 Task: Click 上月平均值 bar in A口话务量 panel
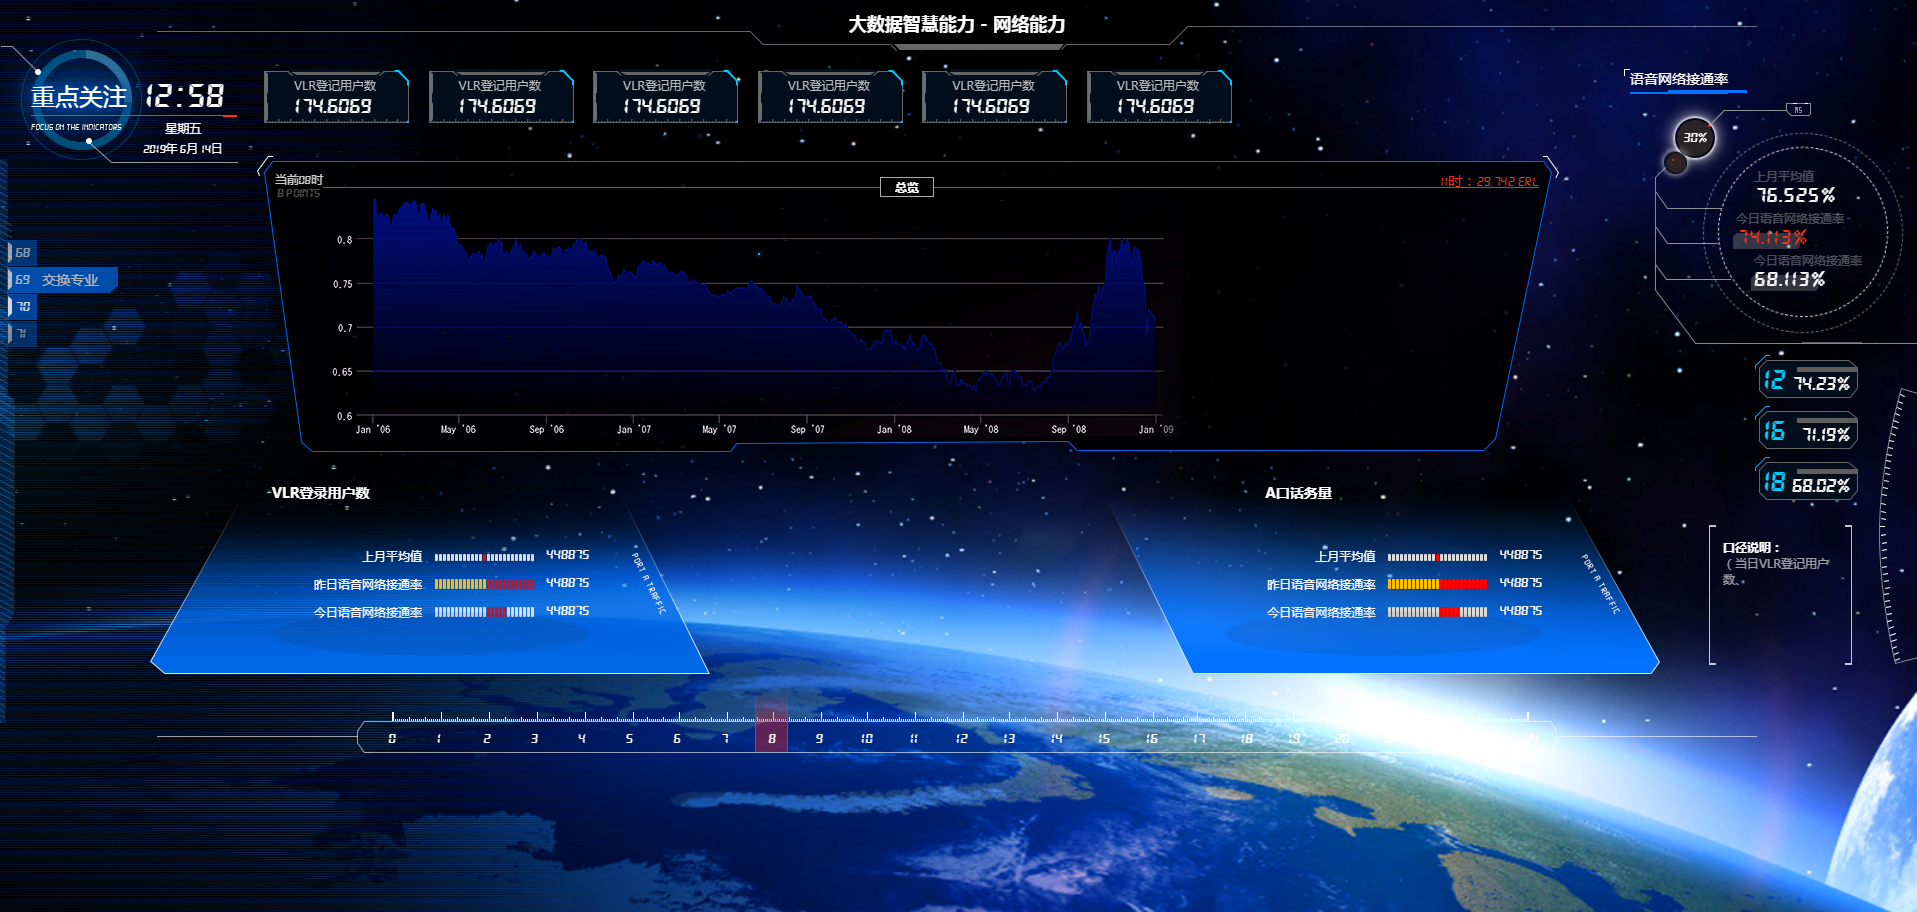(x=1437, y=557)
